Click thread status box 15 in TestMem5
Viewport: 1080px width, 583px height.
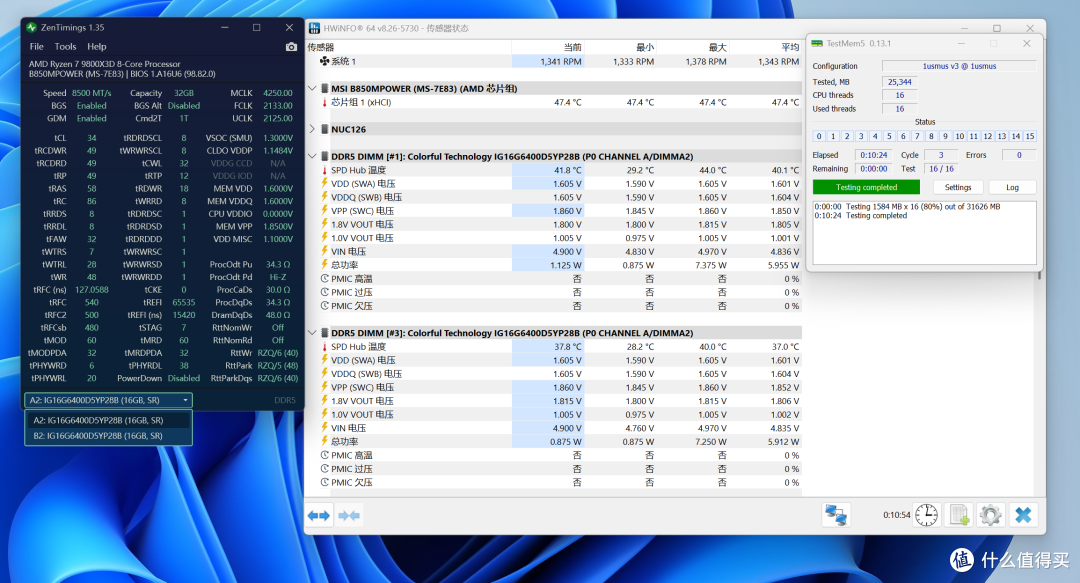(1030, 136)
